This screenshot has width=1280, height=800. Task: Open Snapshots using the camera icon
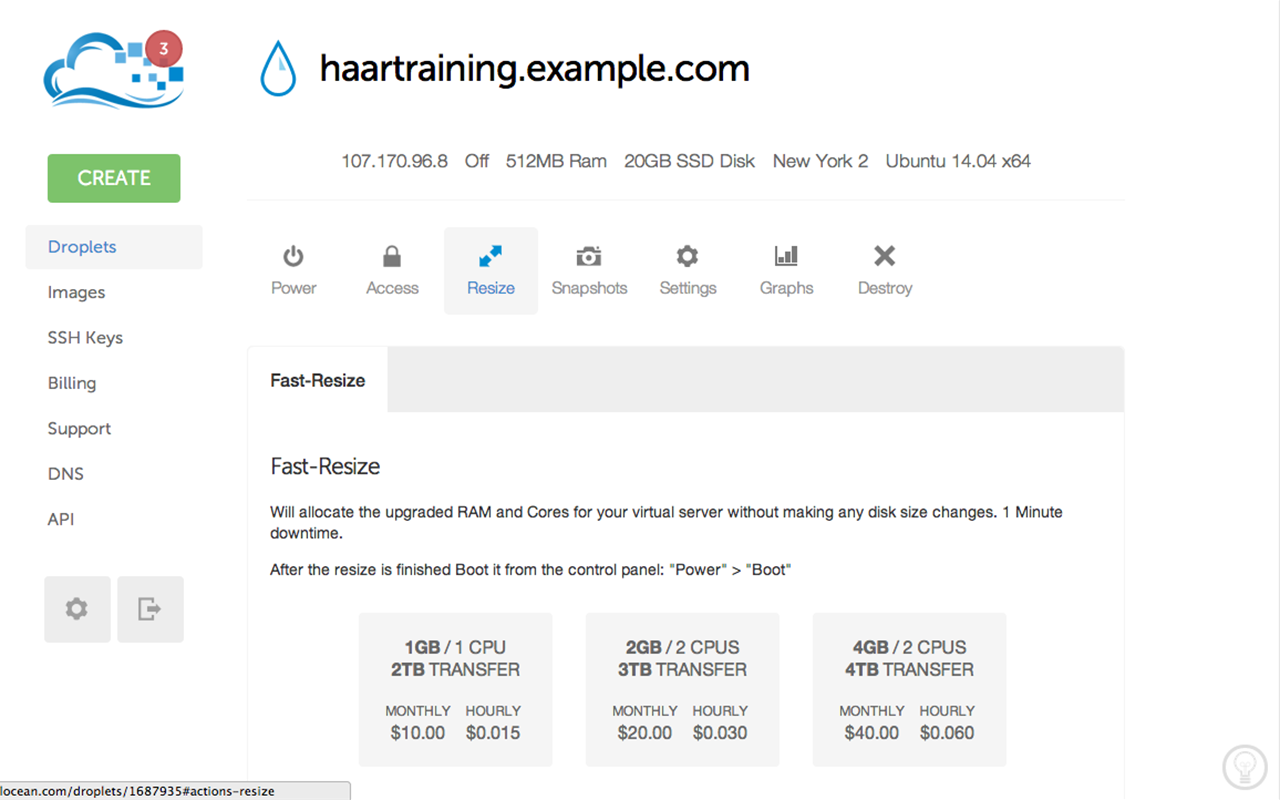pyautogui.click(x=589, y=268)
